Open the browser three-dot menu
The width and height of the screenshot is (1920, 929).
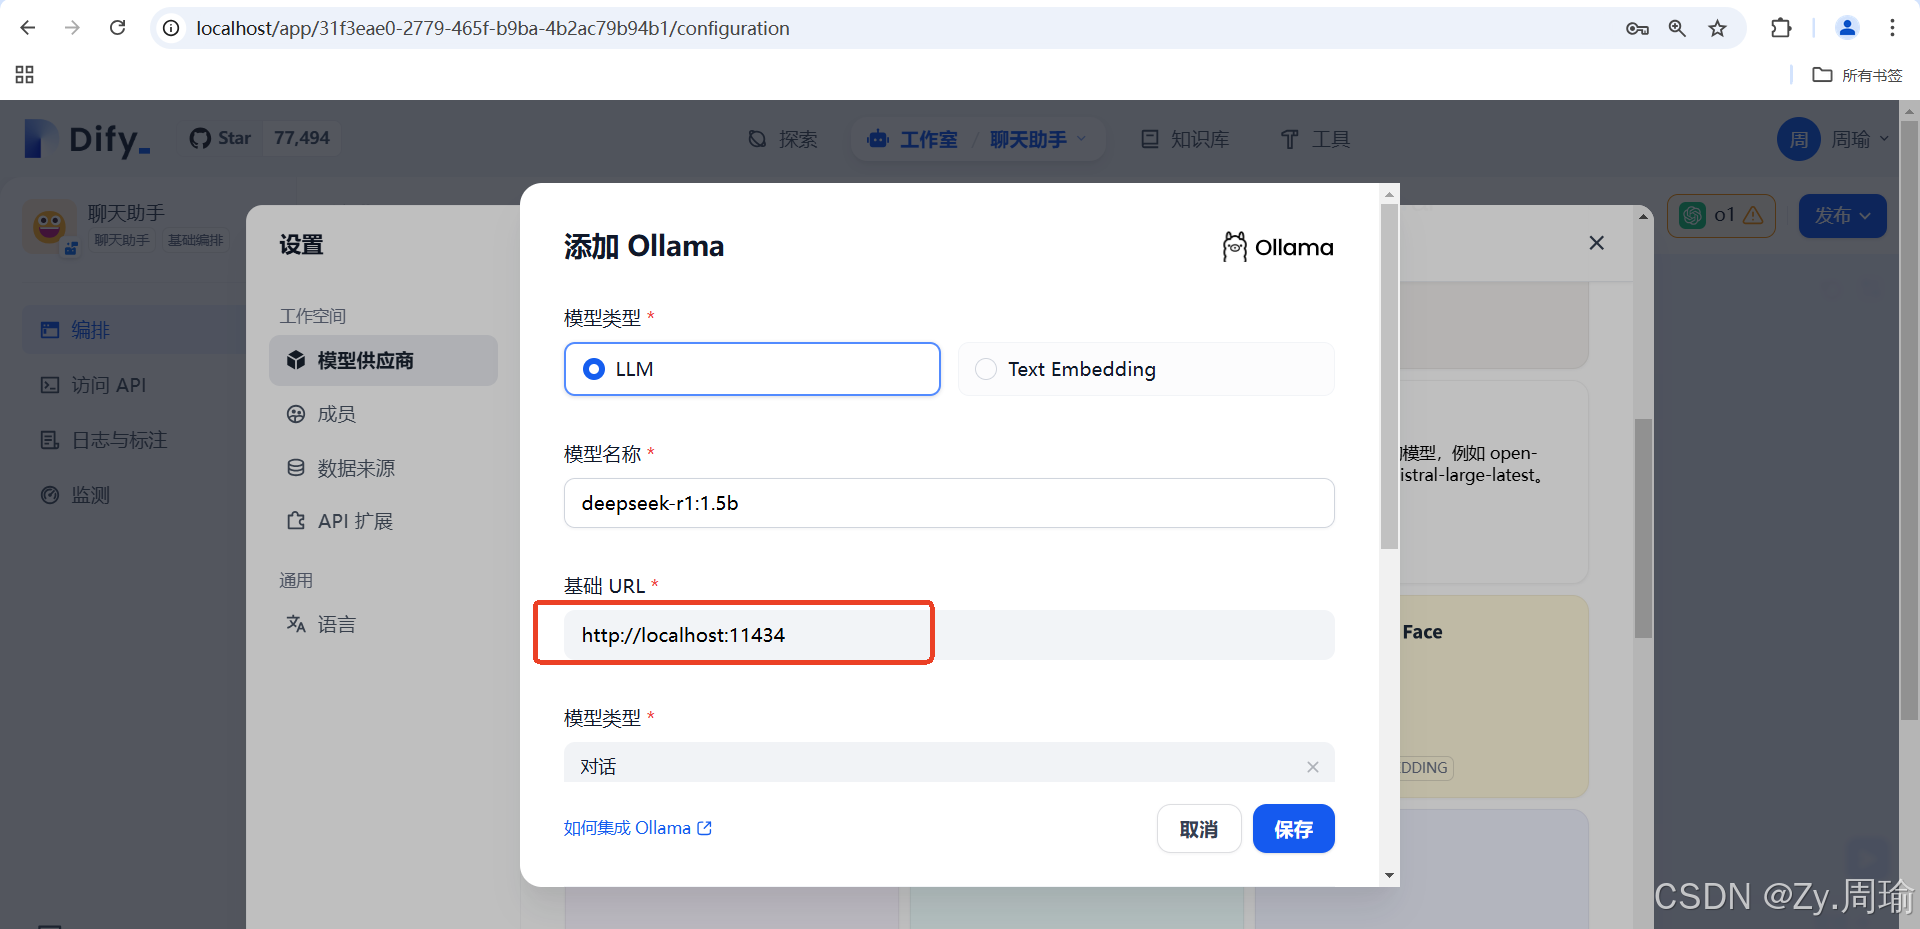(1892, 28)
